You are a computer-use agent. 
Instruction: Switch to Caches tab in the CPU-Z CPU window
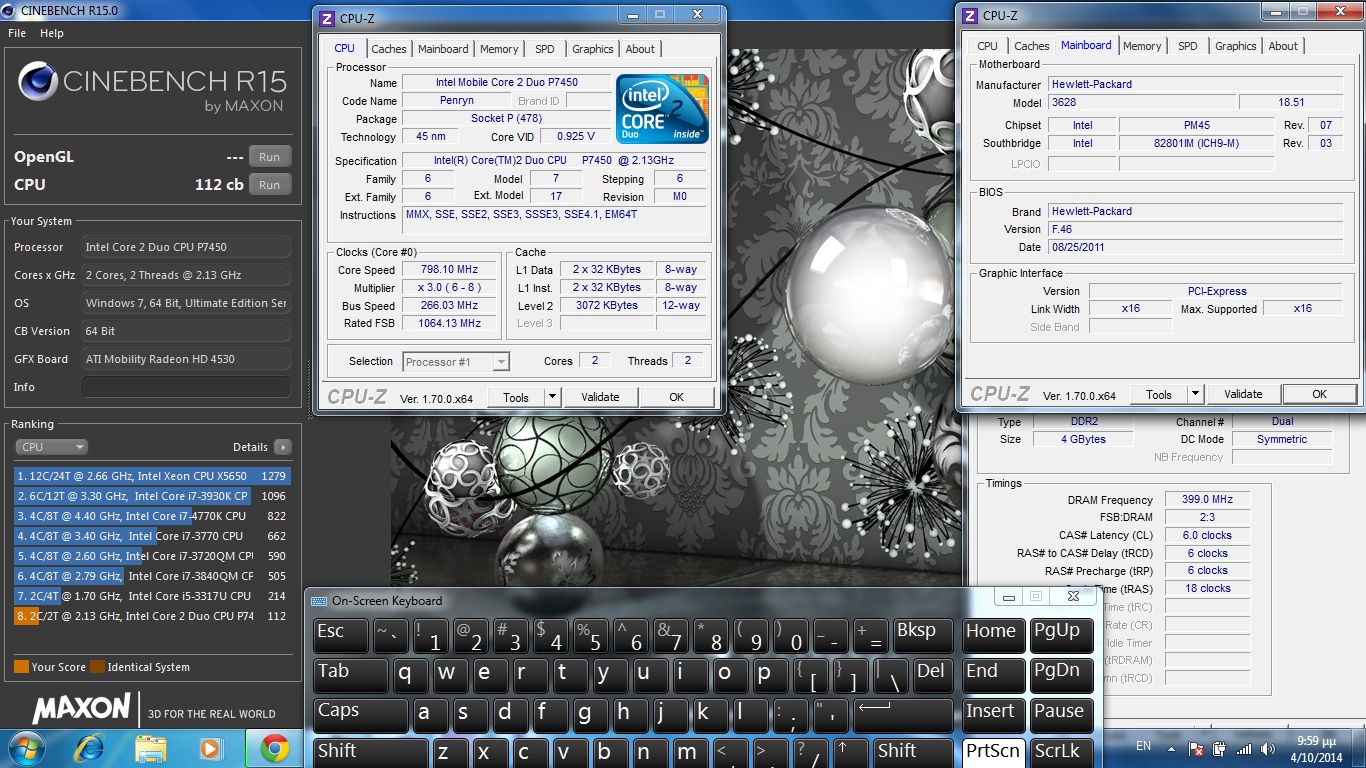coord(389,49)
